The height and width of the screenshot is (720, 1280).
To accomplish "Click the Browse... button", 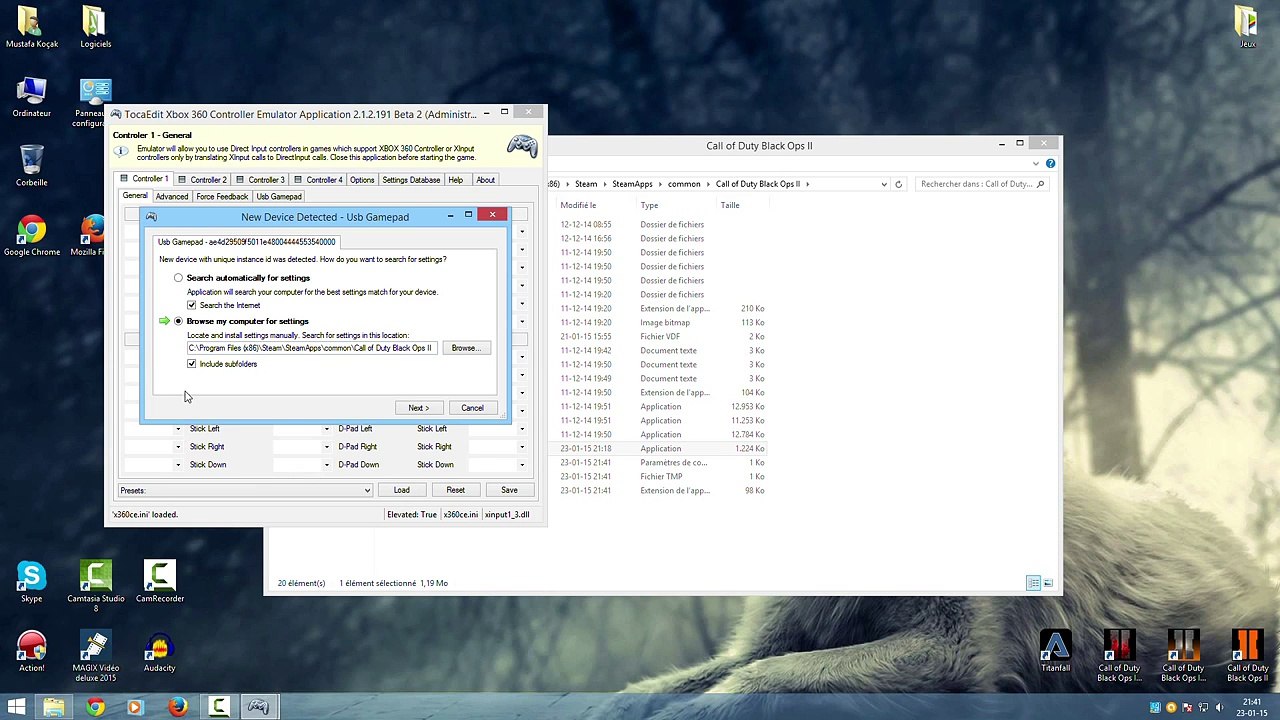I will coord(466,348).
